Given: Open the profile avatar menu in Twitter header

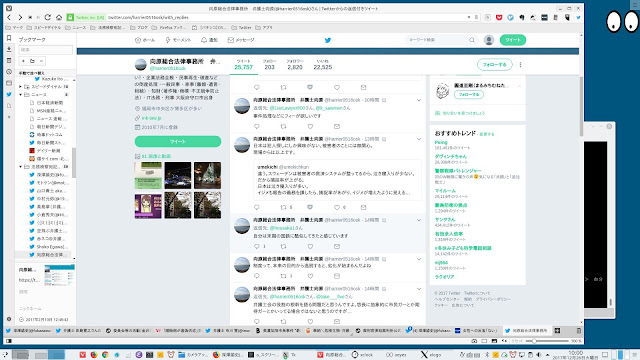Looking at the screenshot, I should point(489,40).
